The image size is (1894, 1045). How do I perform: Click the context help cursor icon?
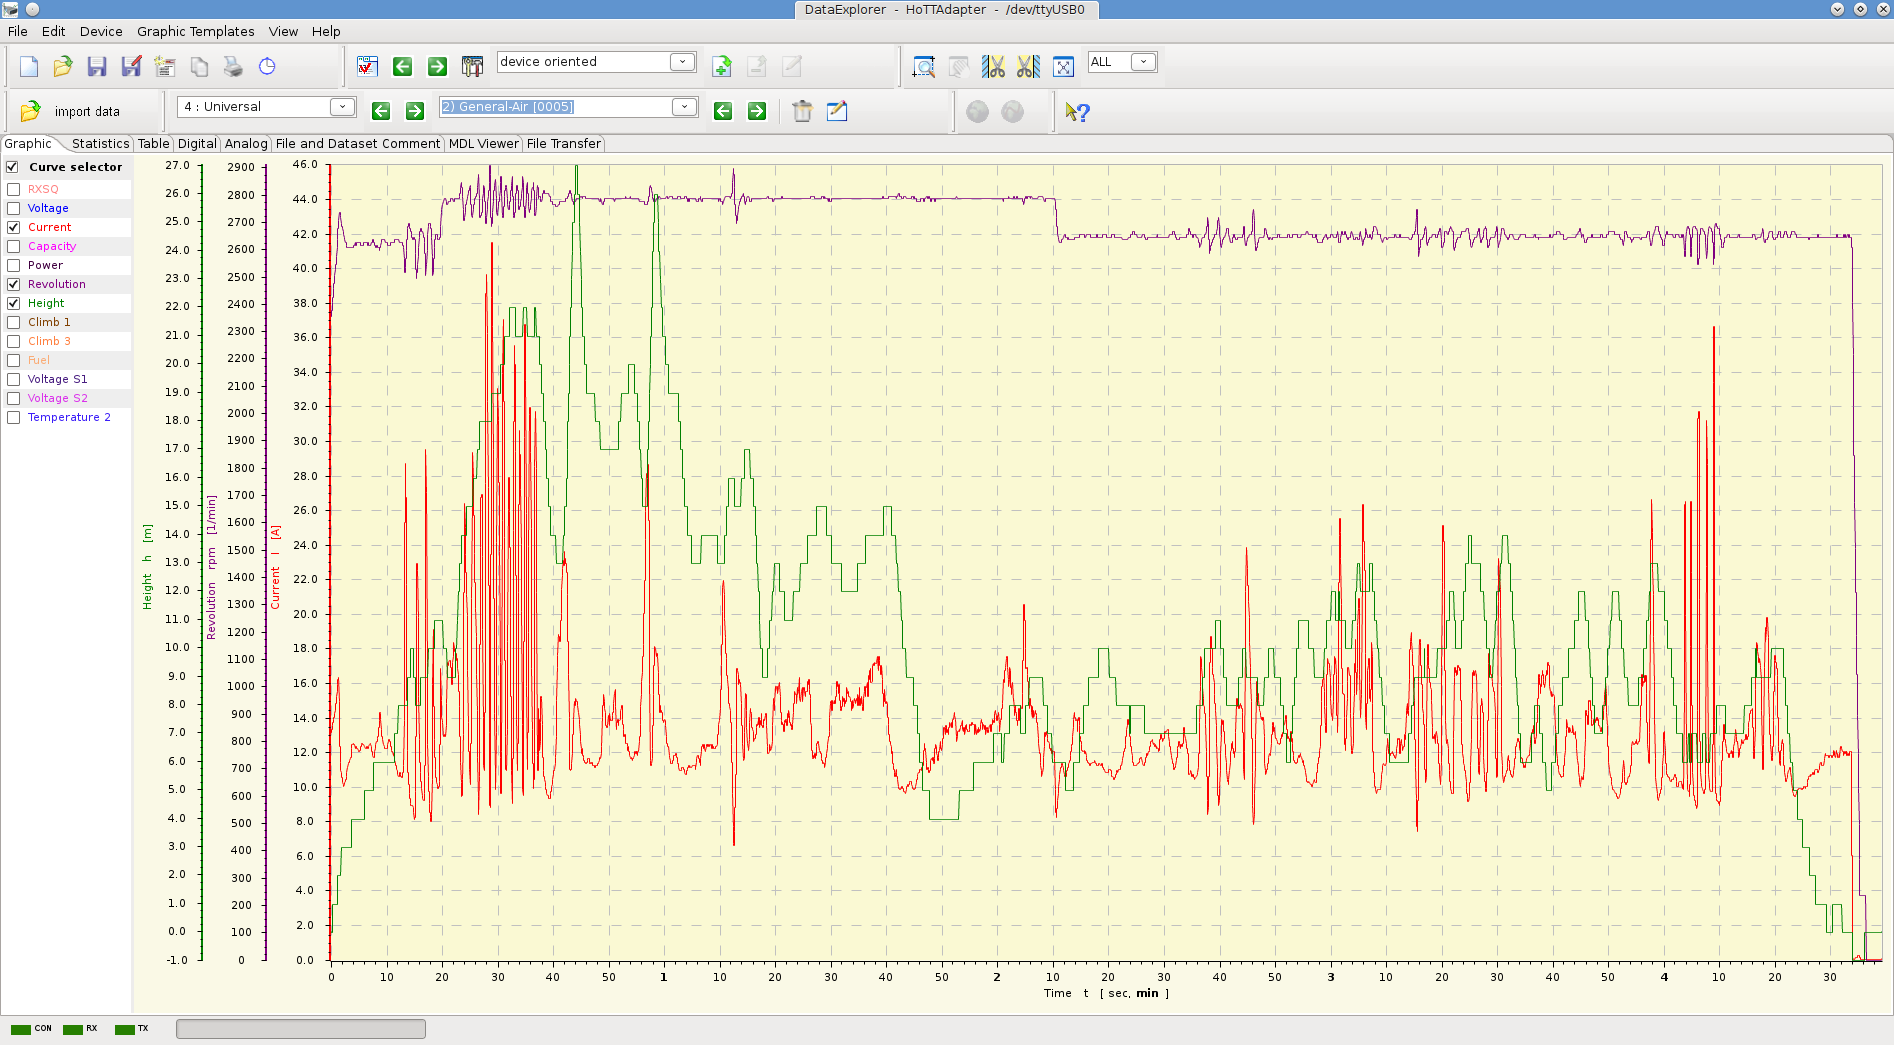click(1077, 112)
